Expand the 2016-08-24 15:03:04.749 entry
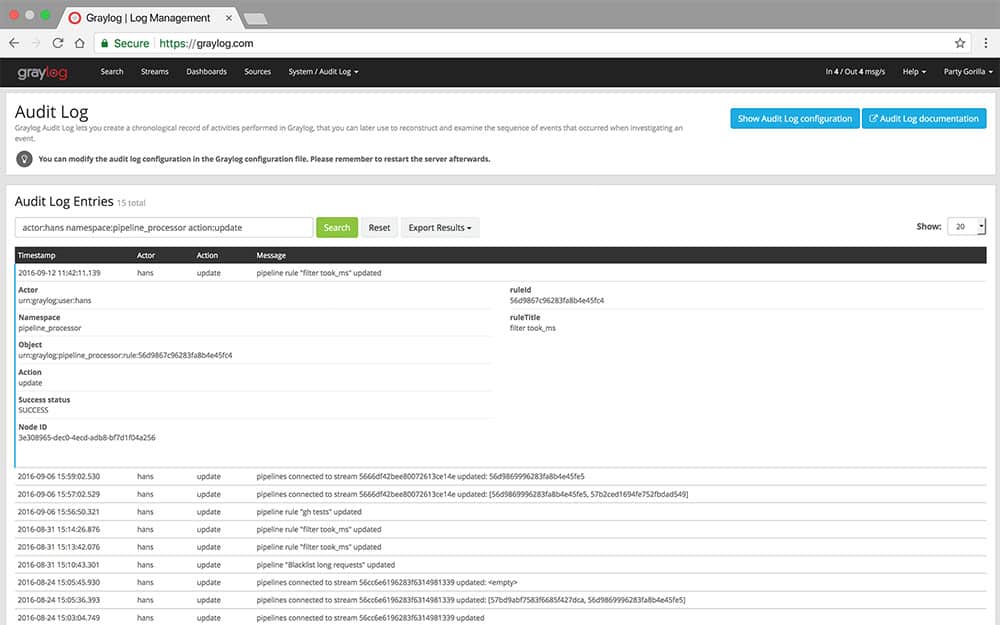1000x625 pixels. tap(501, 617)
